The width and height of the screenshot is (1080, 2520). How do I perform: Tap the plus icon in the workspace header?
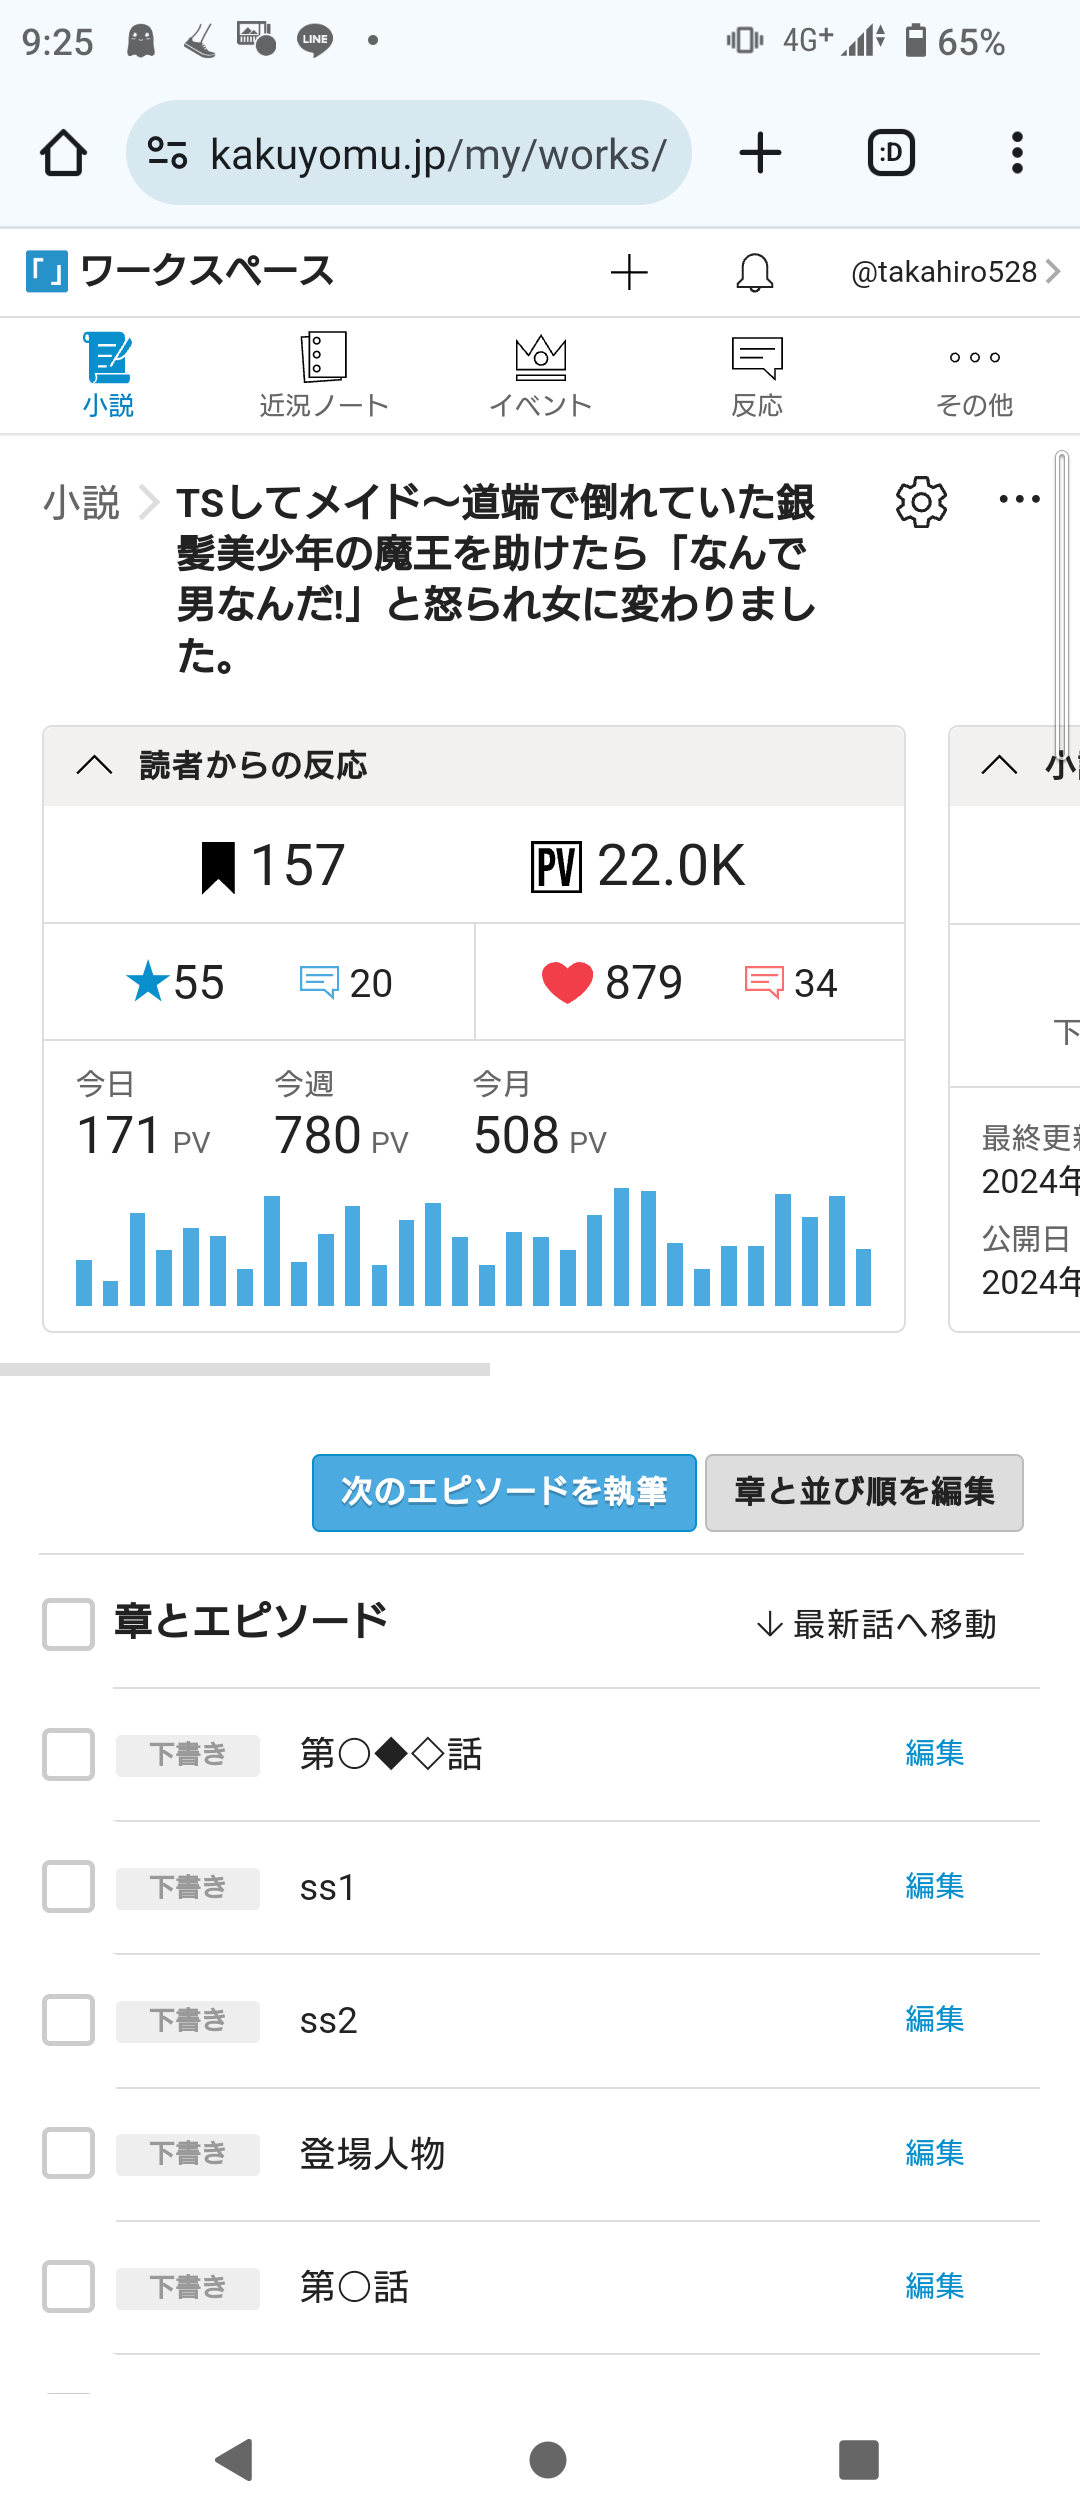[x=629, y=272]
